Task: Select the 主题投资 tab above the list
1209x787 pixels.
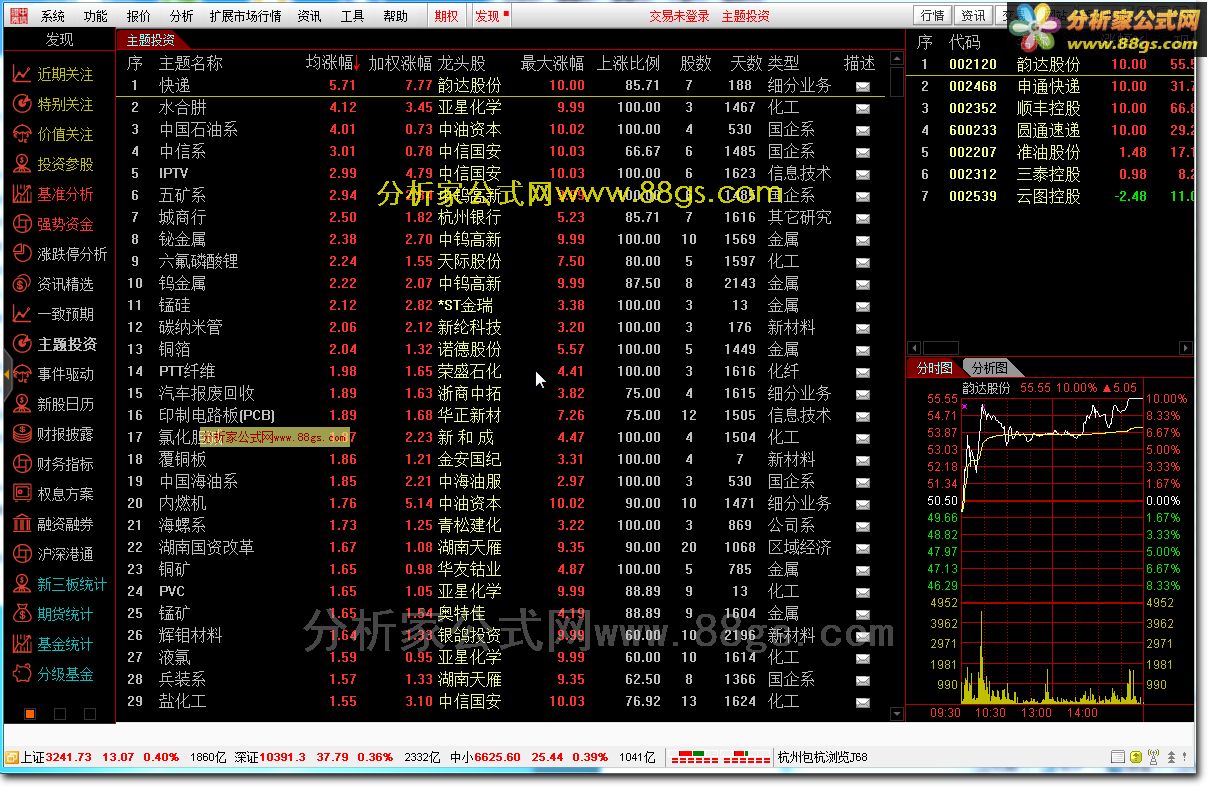Action: 150,40
